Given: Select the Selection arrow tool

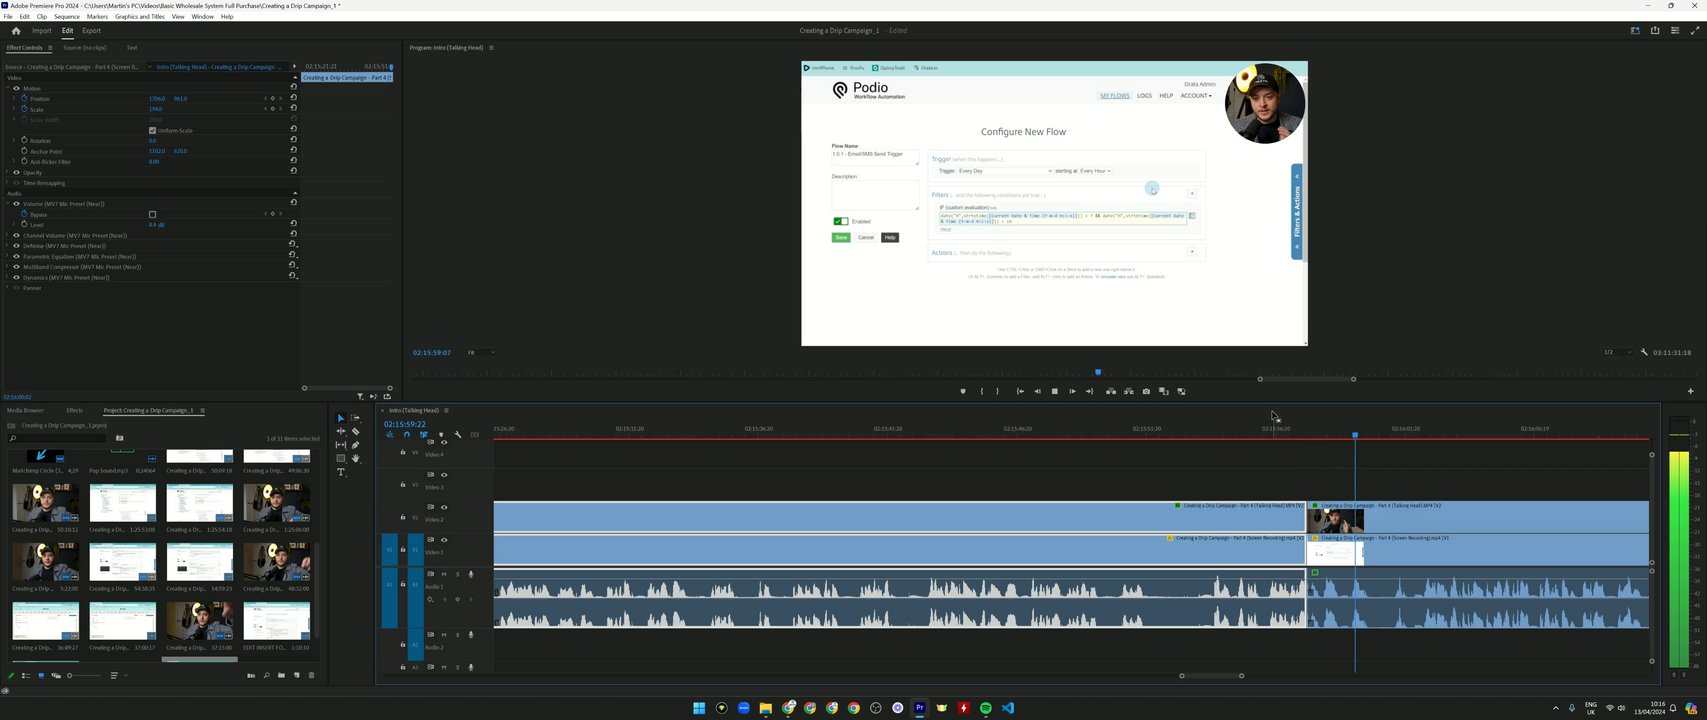Looking at the screenshot, I should [340, 418].
